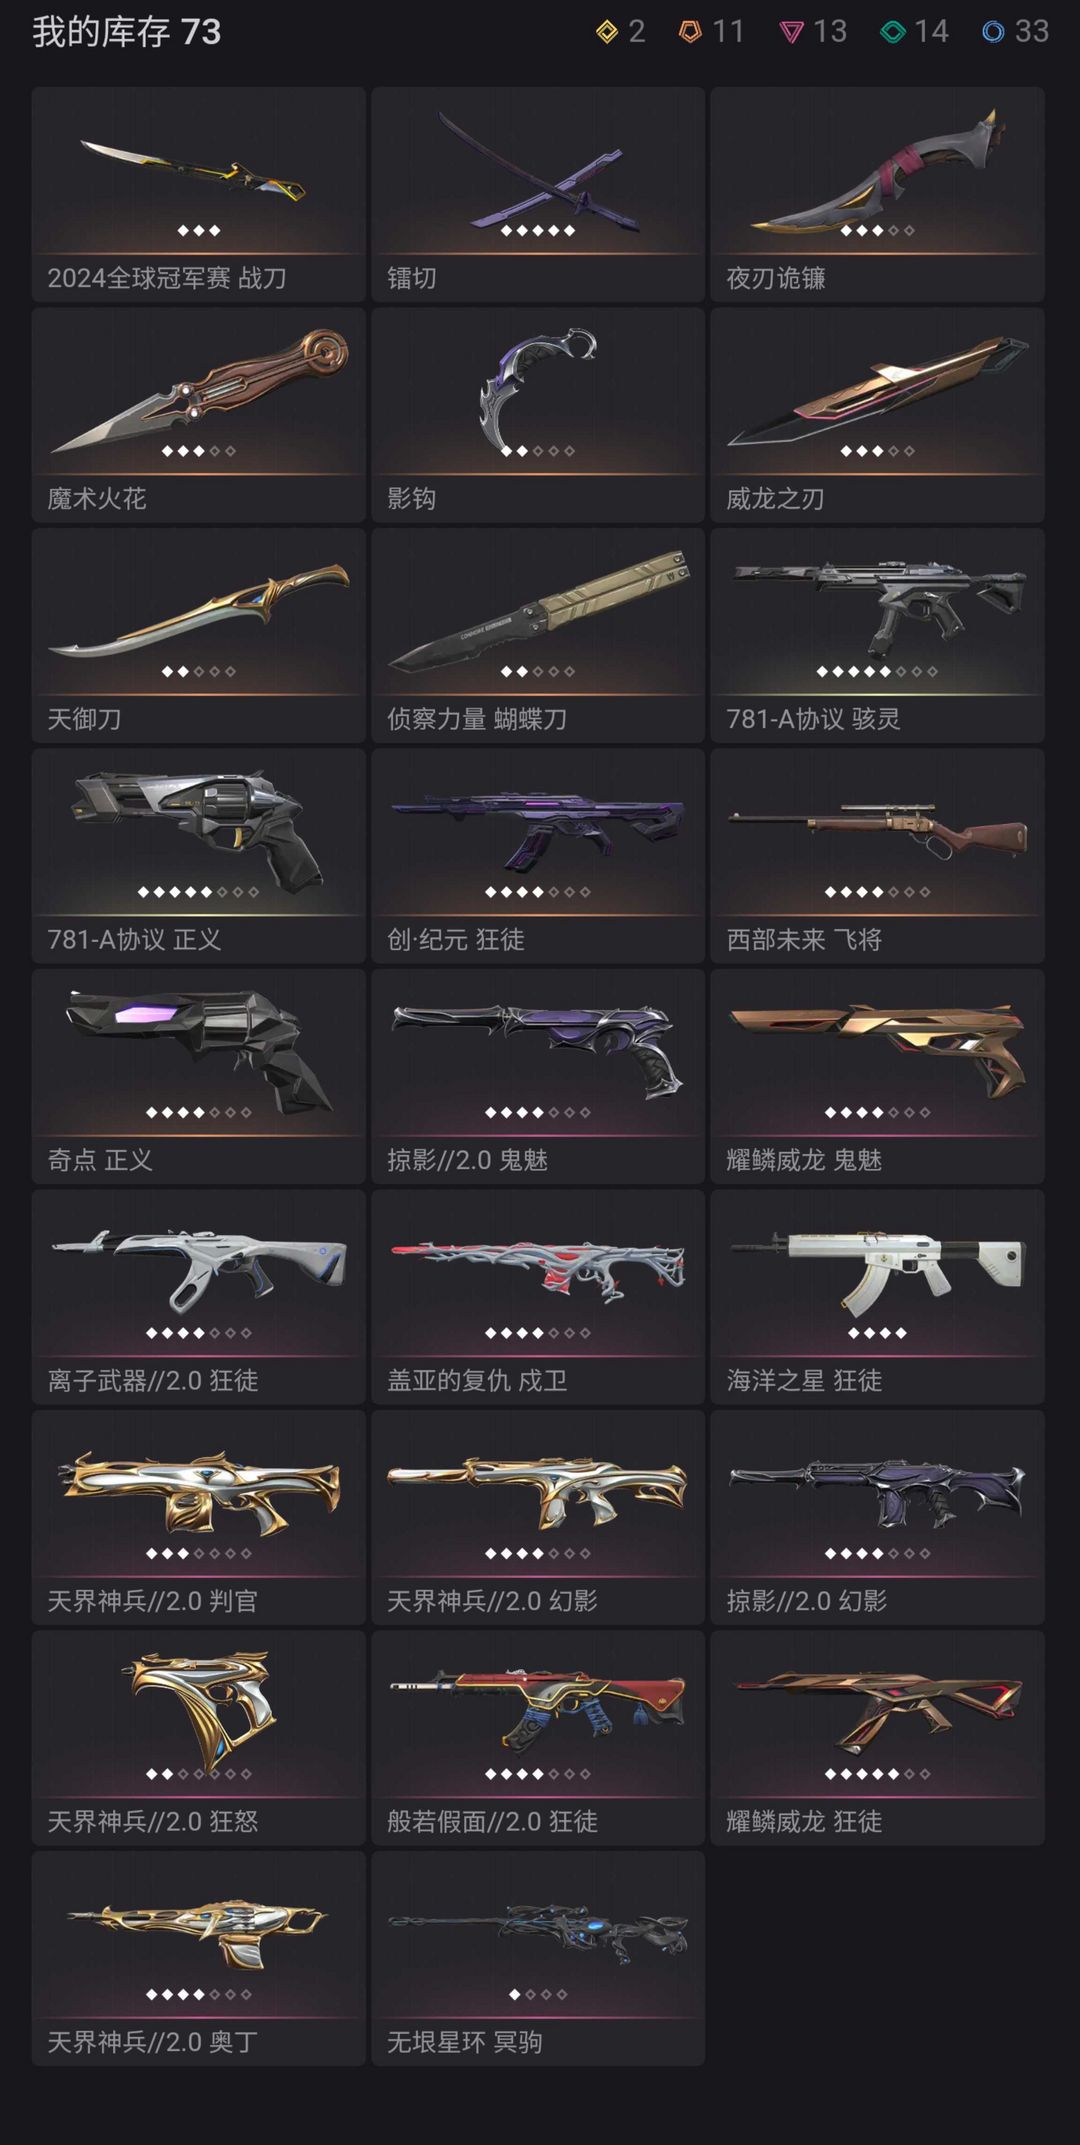Select the 奇点 正义 revolver skin
This screenshot has width=1080, height=2145.
[x=198, y=1076]
